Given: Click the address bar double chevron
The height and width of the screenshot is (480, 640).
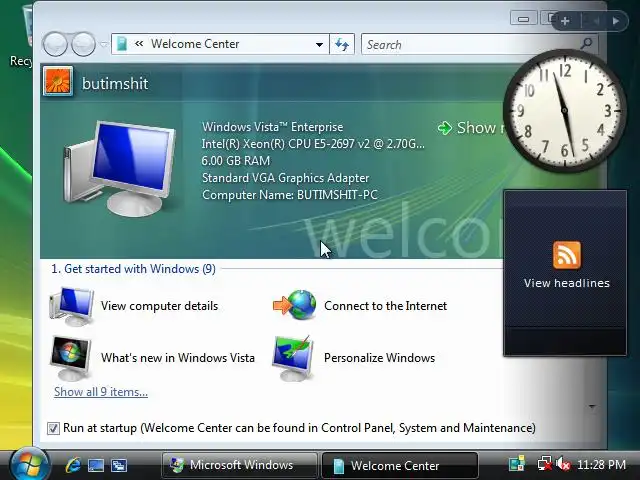Looking at the screenshot, I should [139, 43].
